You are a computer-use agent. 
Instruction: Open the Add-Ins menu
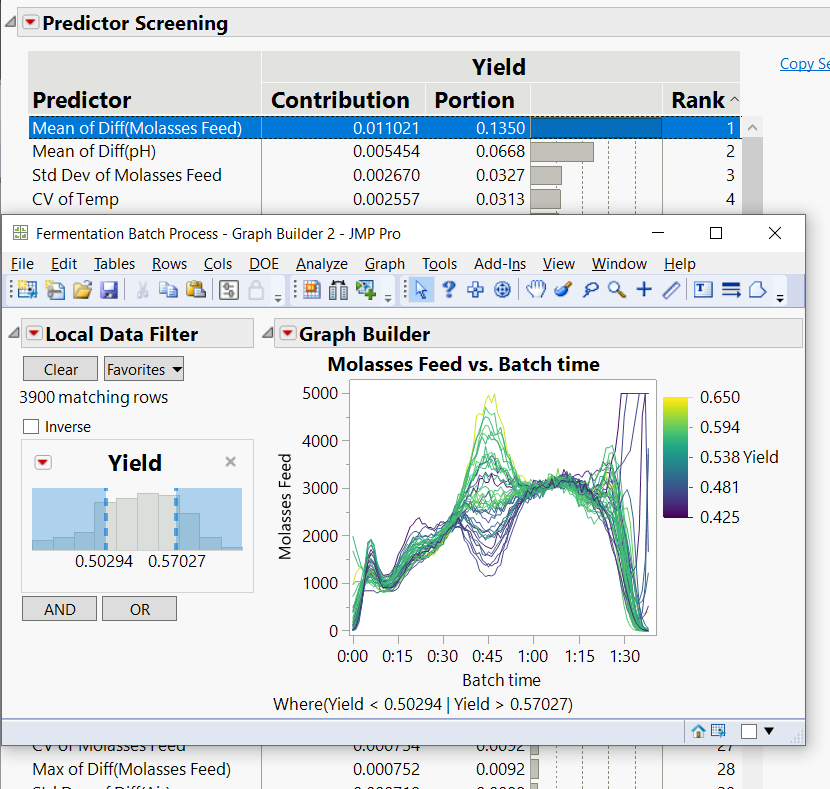point(499,264)
